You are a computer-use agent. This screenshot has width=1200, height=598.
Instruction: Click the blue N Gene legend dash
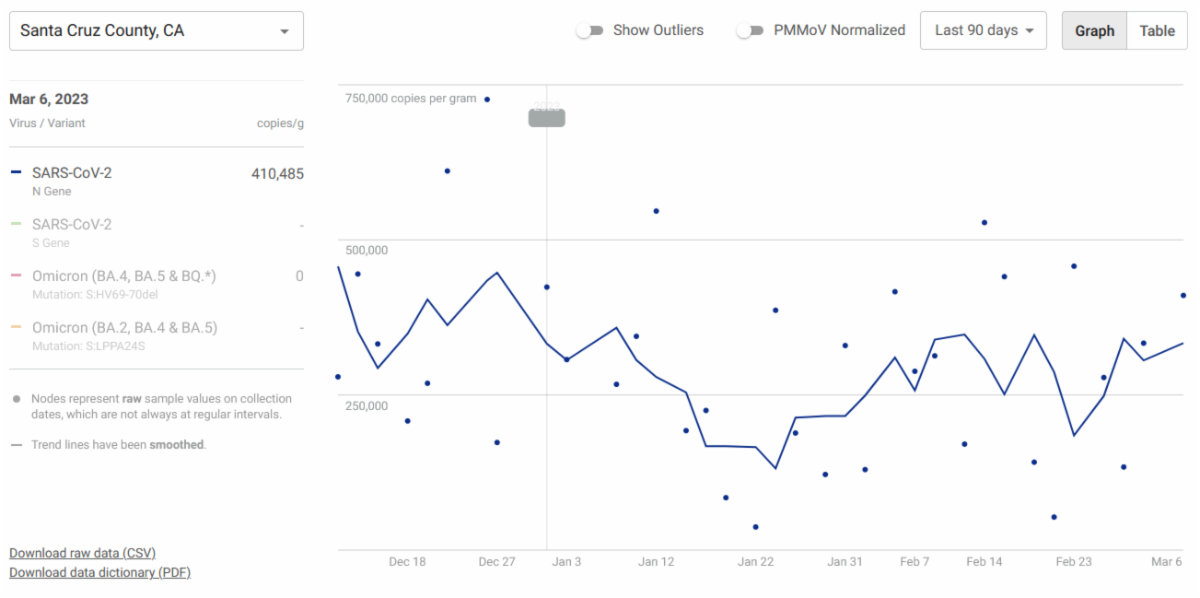(16, 173)
